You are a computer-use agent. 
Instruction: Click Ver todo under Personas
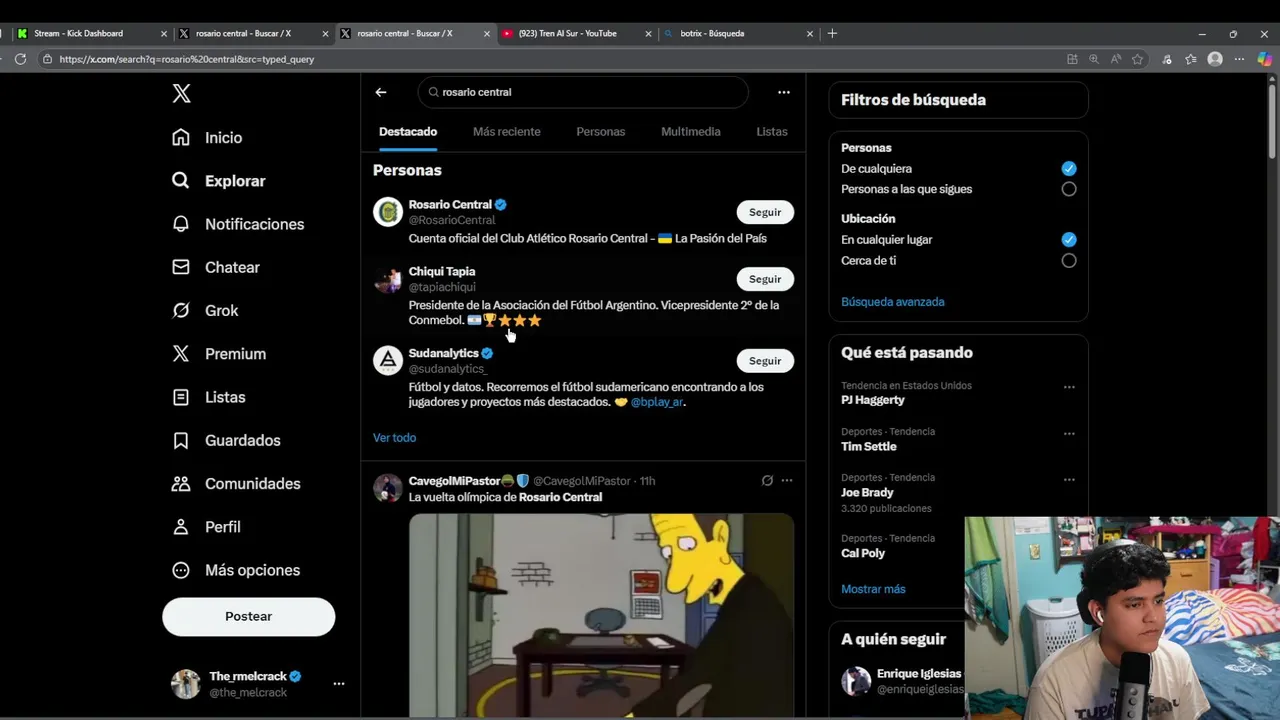pyautogui.click(x=395, y=438)
